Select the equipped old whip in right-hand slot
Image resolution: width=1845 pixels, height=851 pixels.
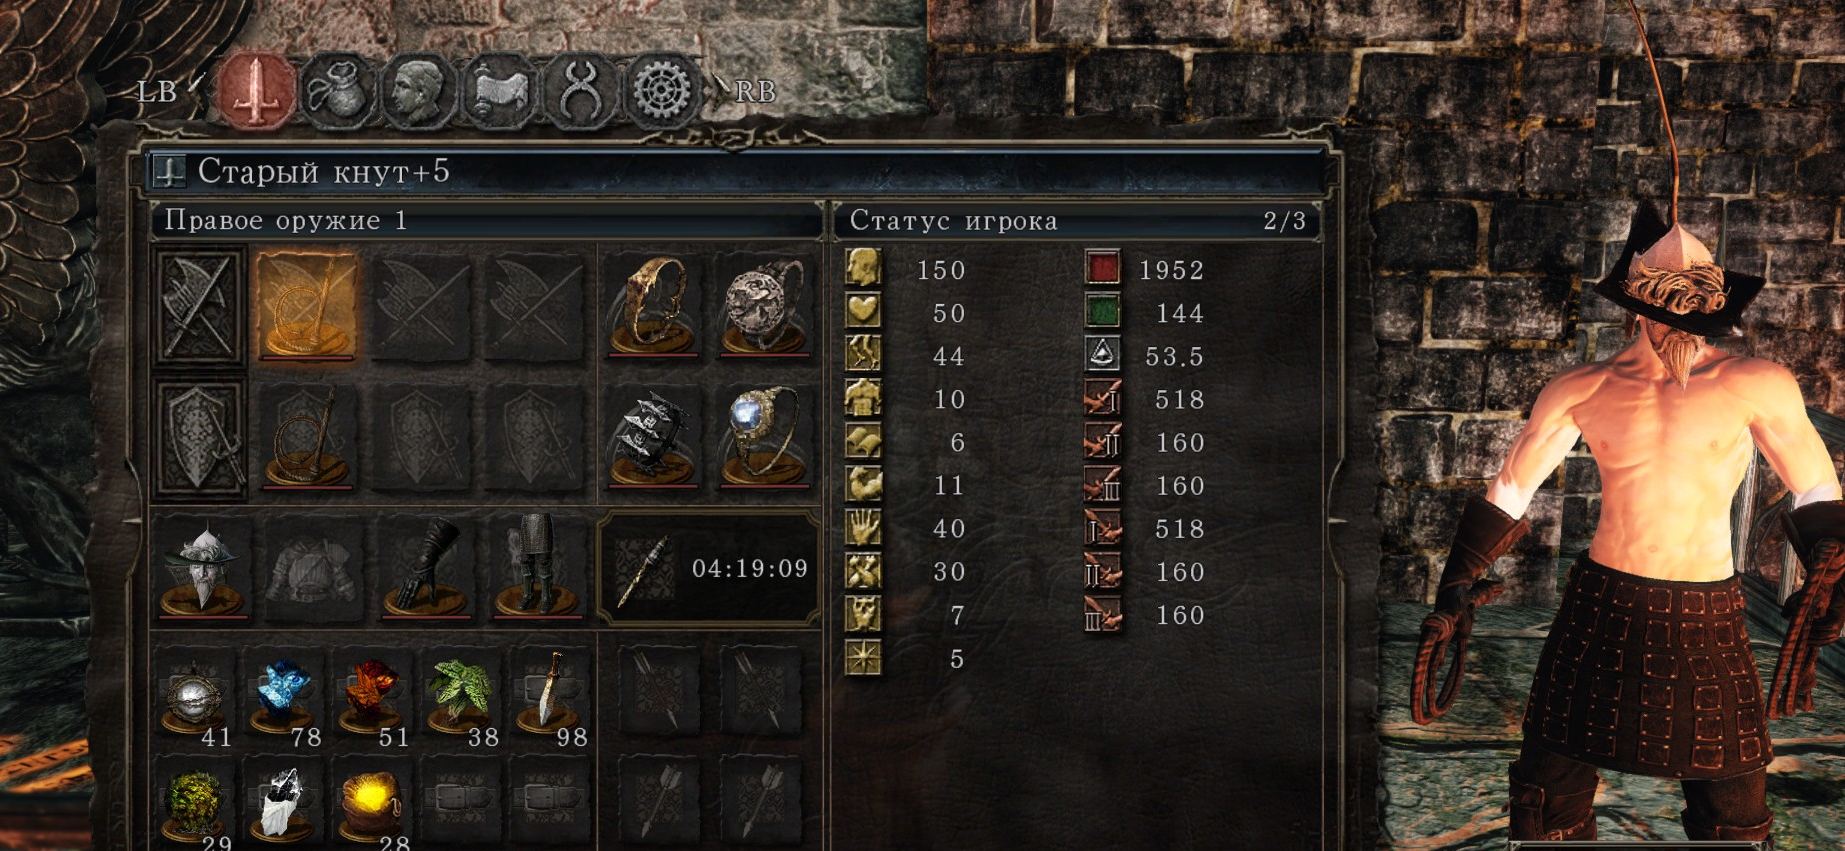(x=306, y=305)
